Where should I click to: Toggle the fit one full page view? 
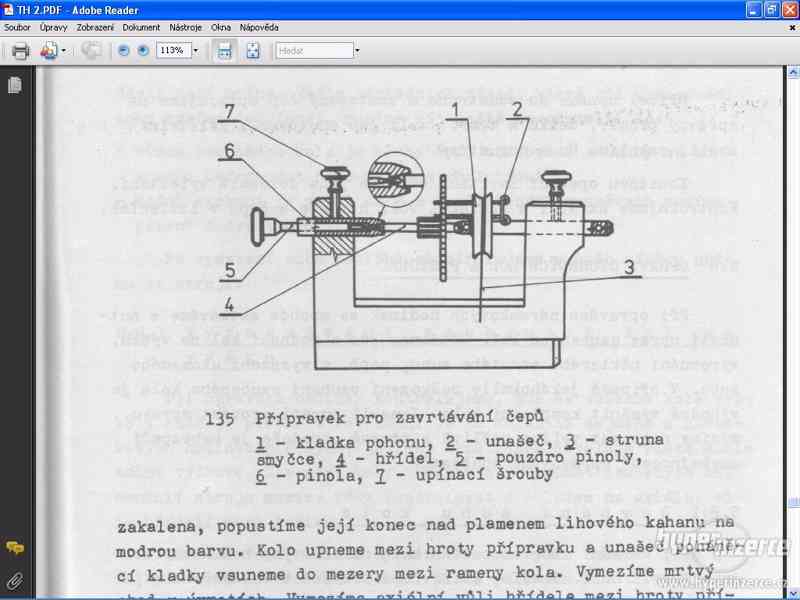click(x=253, y=50)
